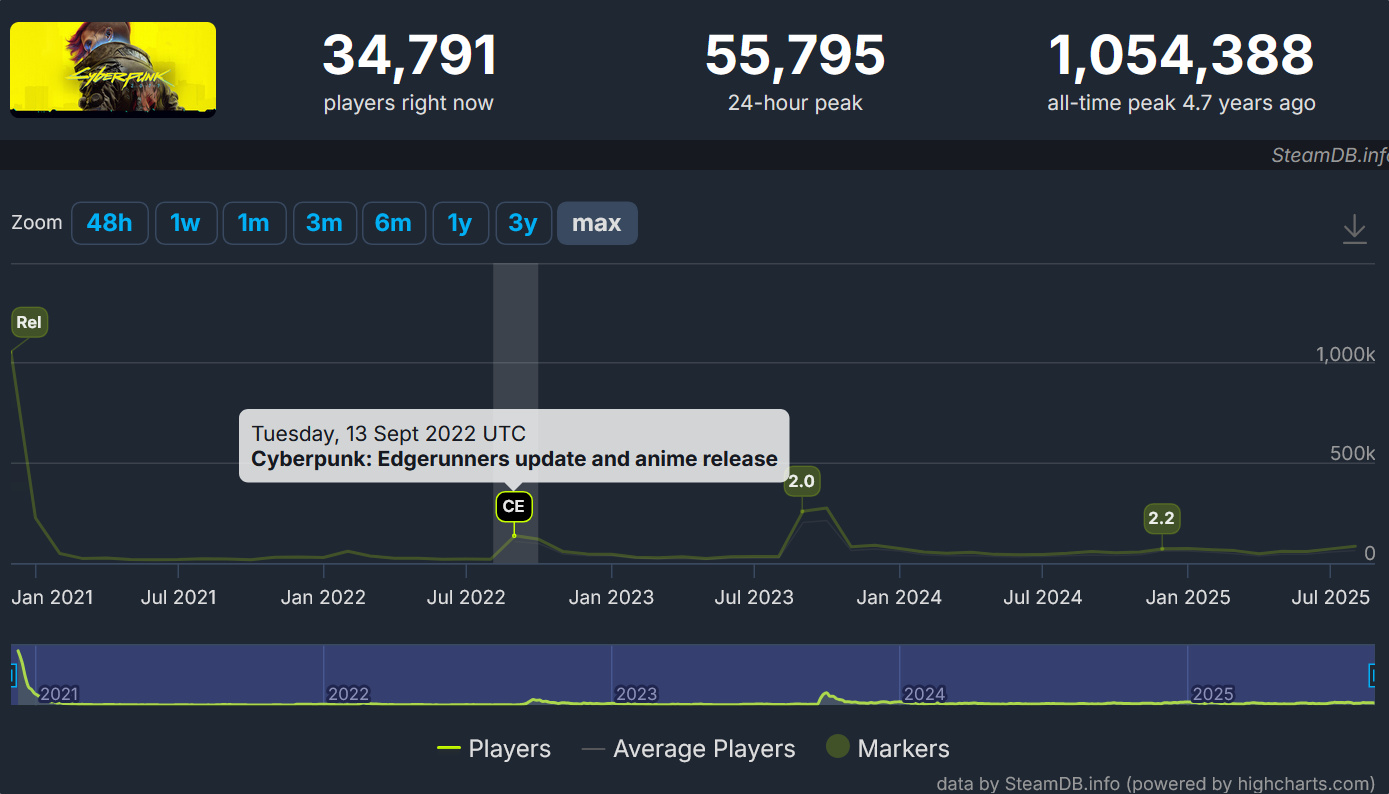Viewport: 1389px width, 794px height.
Task: Click the 'players right now' label
Action: tap(409, 103)
